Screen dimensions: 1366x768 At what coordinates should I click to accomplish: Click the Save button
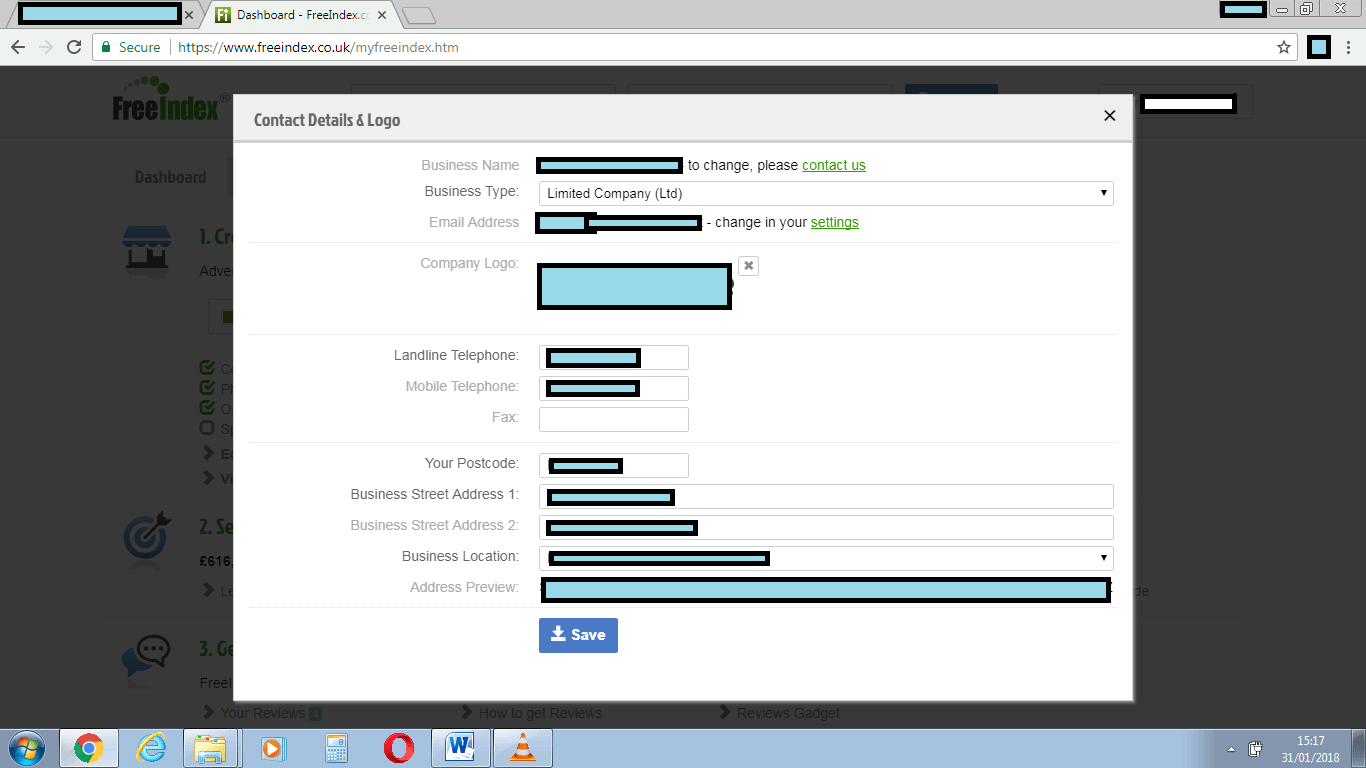(x=578, y=635)
